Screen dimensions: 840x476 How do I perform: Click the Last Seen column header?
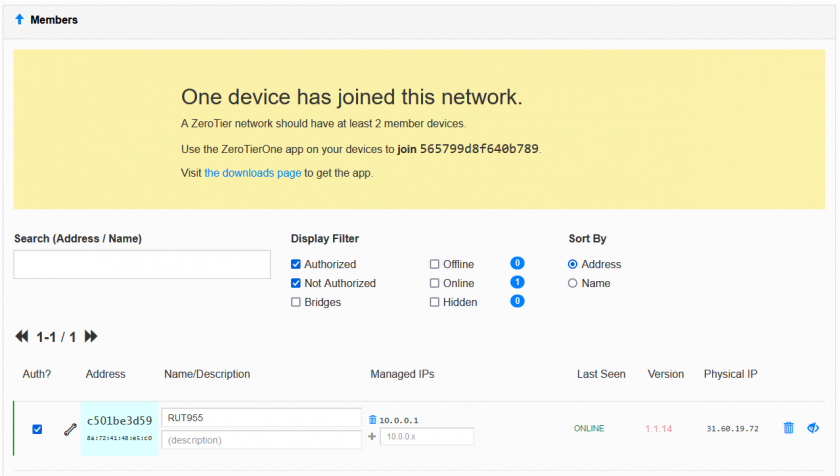tap(601, 374)
